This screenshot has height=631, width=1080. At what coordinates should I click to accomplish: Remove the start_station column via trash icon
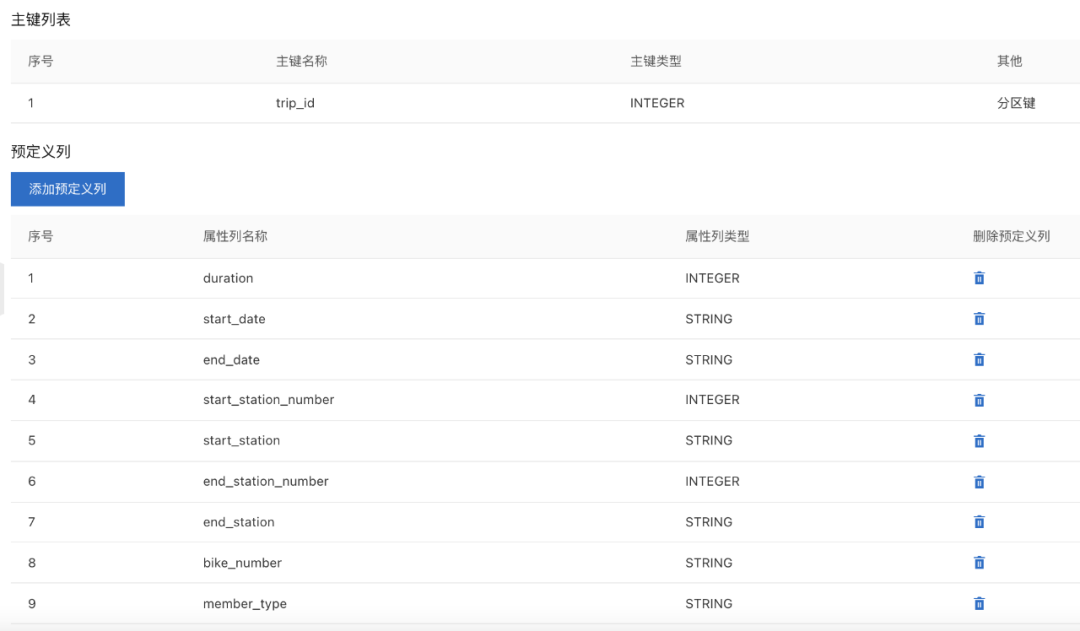979,441
